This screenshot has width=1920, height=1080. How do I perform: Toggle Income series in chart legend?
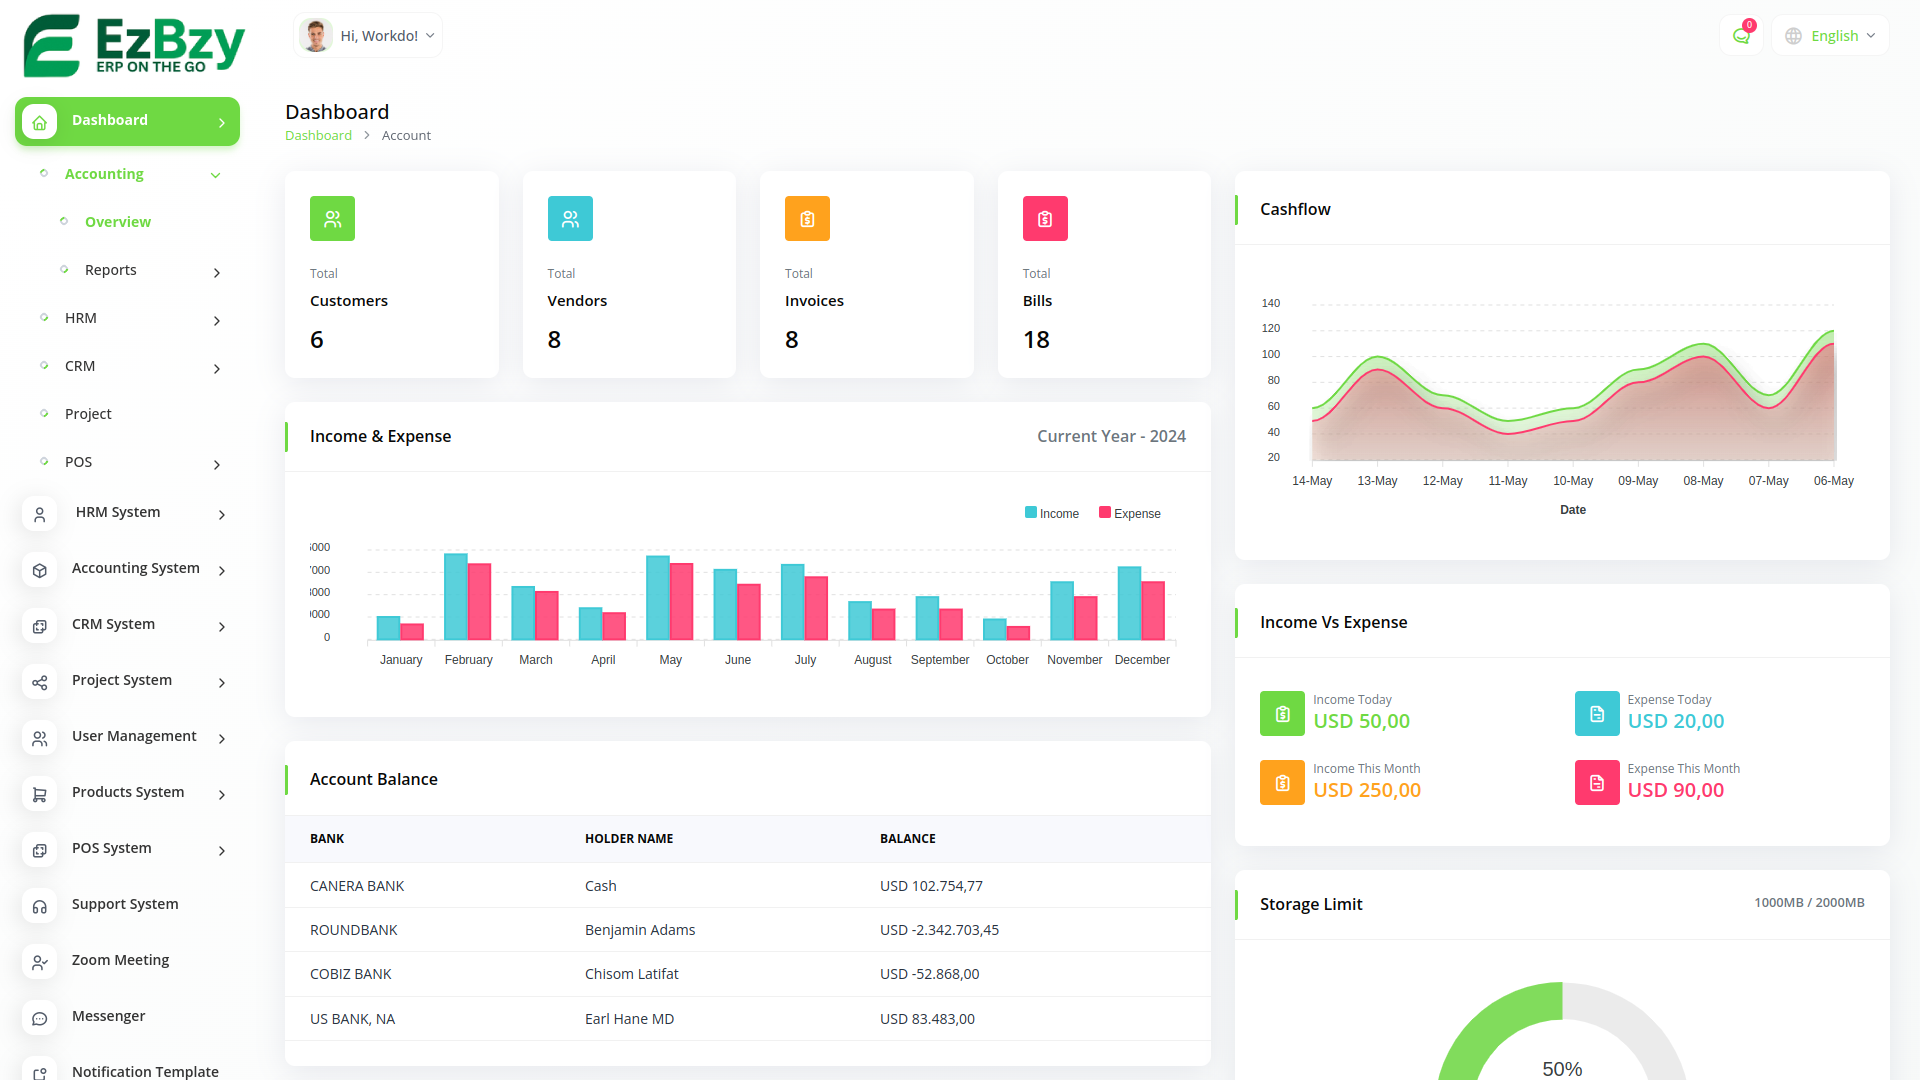pyautogui.click(x=1052, y=513)
